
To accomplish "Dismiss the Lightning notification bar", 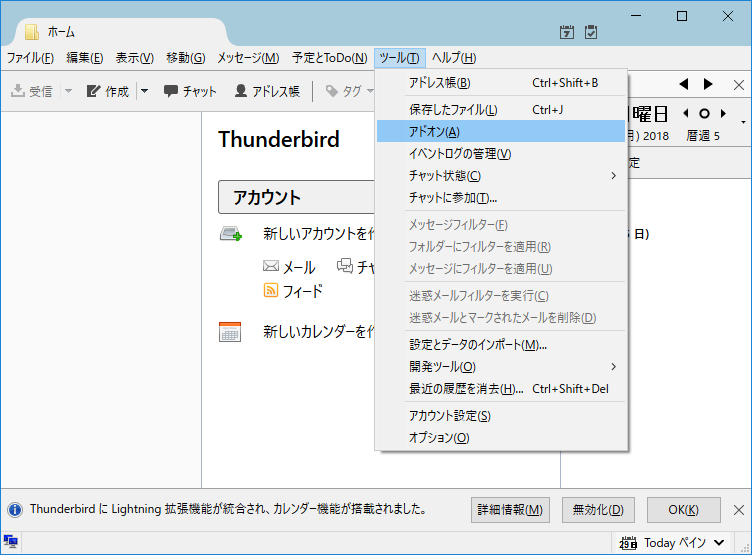I will click(x=739, y=509).
